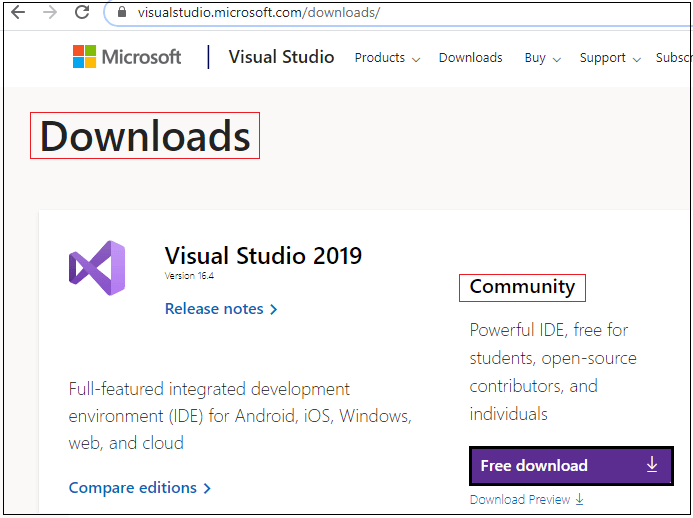Open the Buy dropdown menu

542,58
